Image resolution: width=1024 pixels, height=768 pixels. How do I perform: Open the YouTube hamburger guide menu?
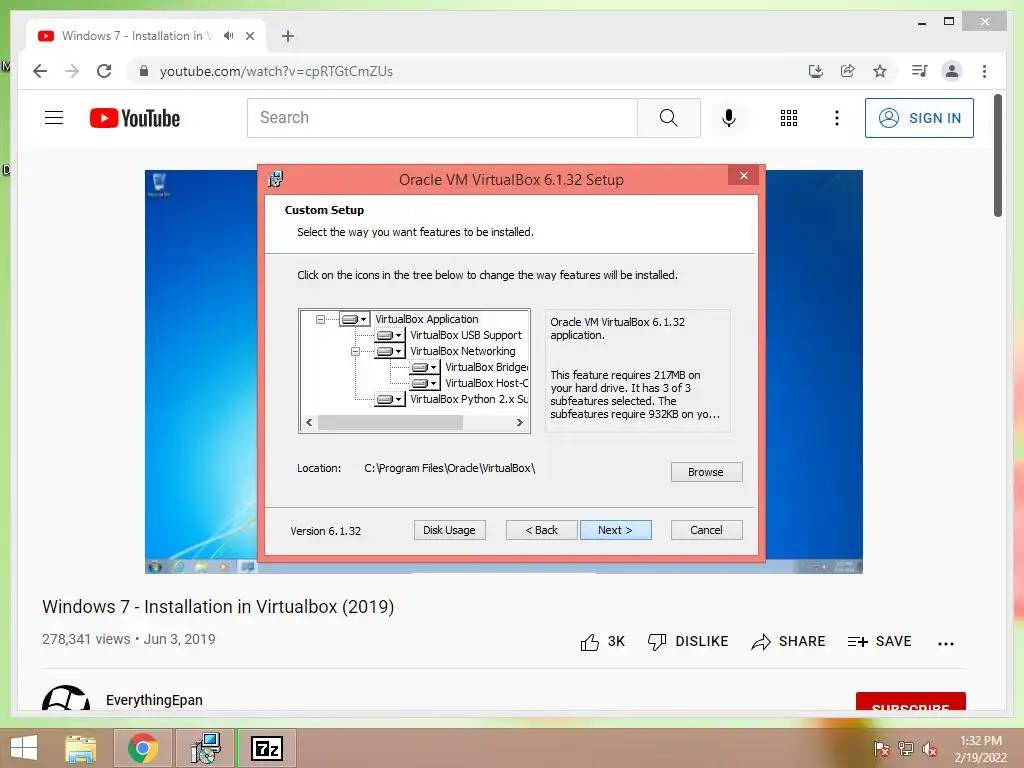point(54,118)
